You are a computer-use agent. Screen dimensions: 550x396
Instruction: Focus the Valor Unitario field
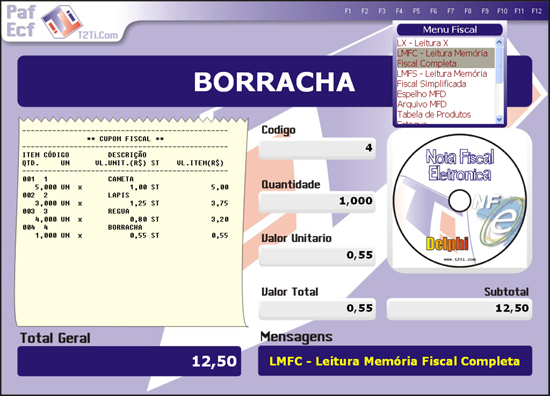pyautogui.click(x=317, y=255)
